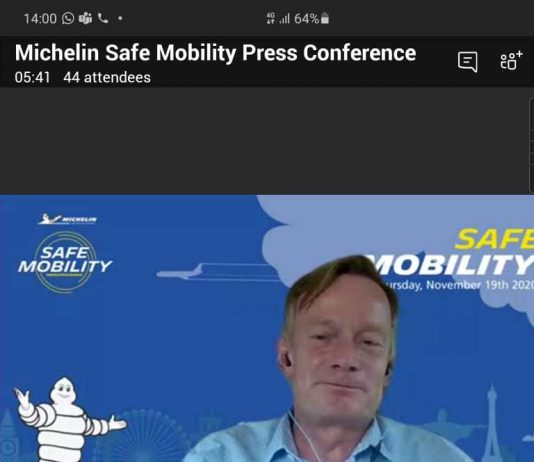The width and height of the screenshot is (534, 462).
Task: Show the 44 attendees list
Action: point(107,78)
